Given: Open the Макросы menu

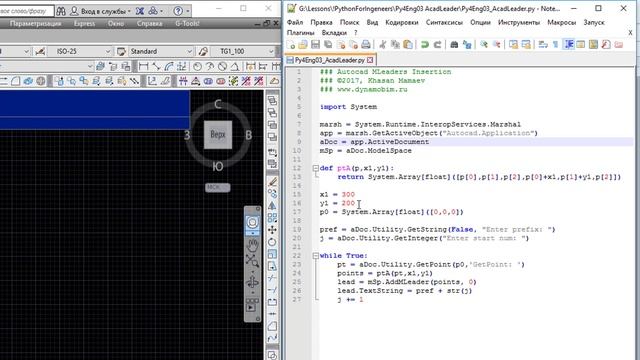Looking at the screenshot, I should (x=561, y=22).
